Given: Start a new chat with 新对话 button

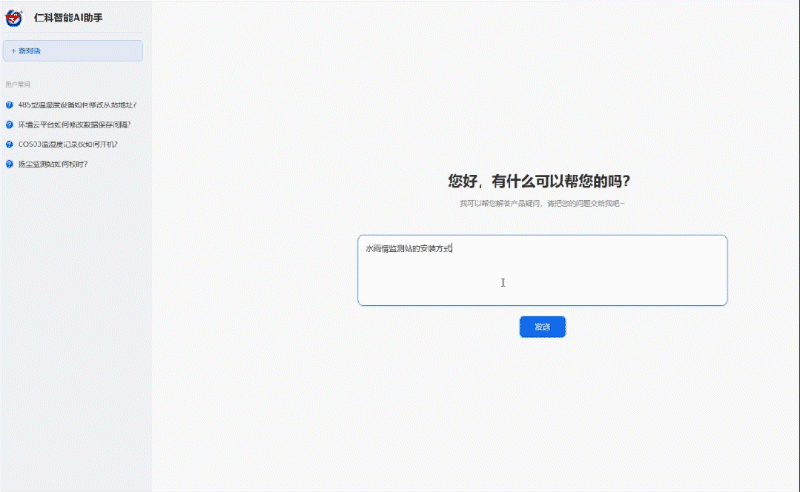Looking at the screenshot, I should pos(75,50).
